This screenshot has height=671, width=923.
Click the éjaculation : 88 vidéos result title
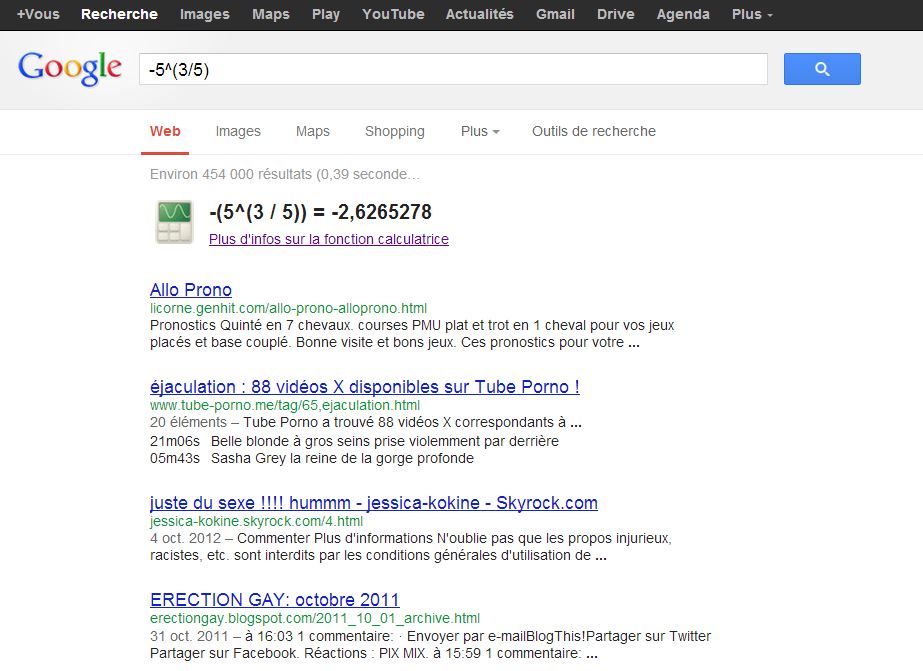point(364,387)
